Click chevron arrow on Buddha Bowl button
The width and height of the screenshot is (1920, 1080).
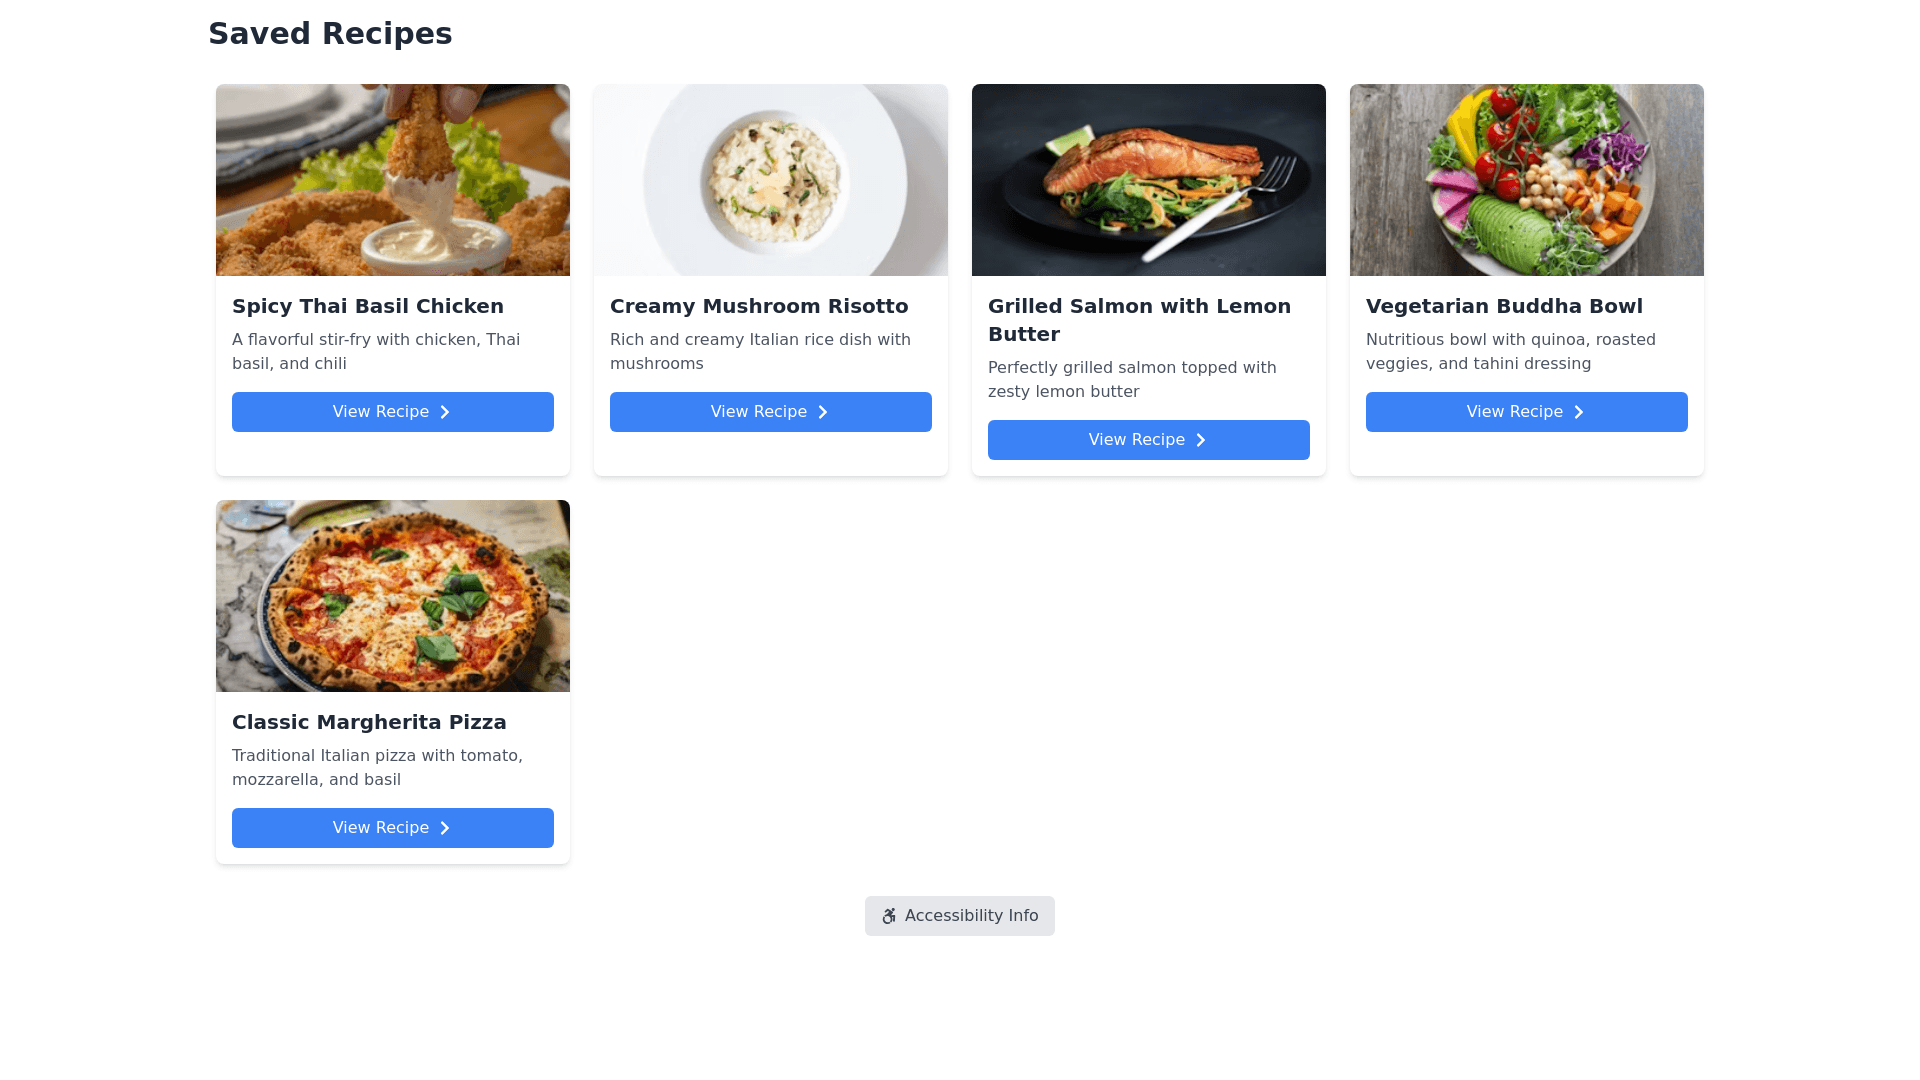(x=1579, y=412)
